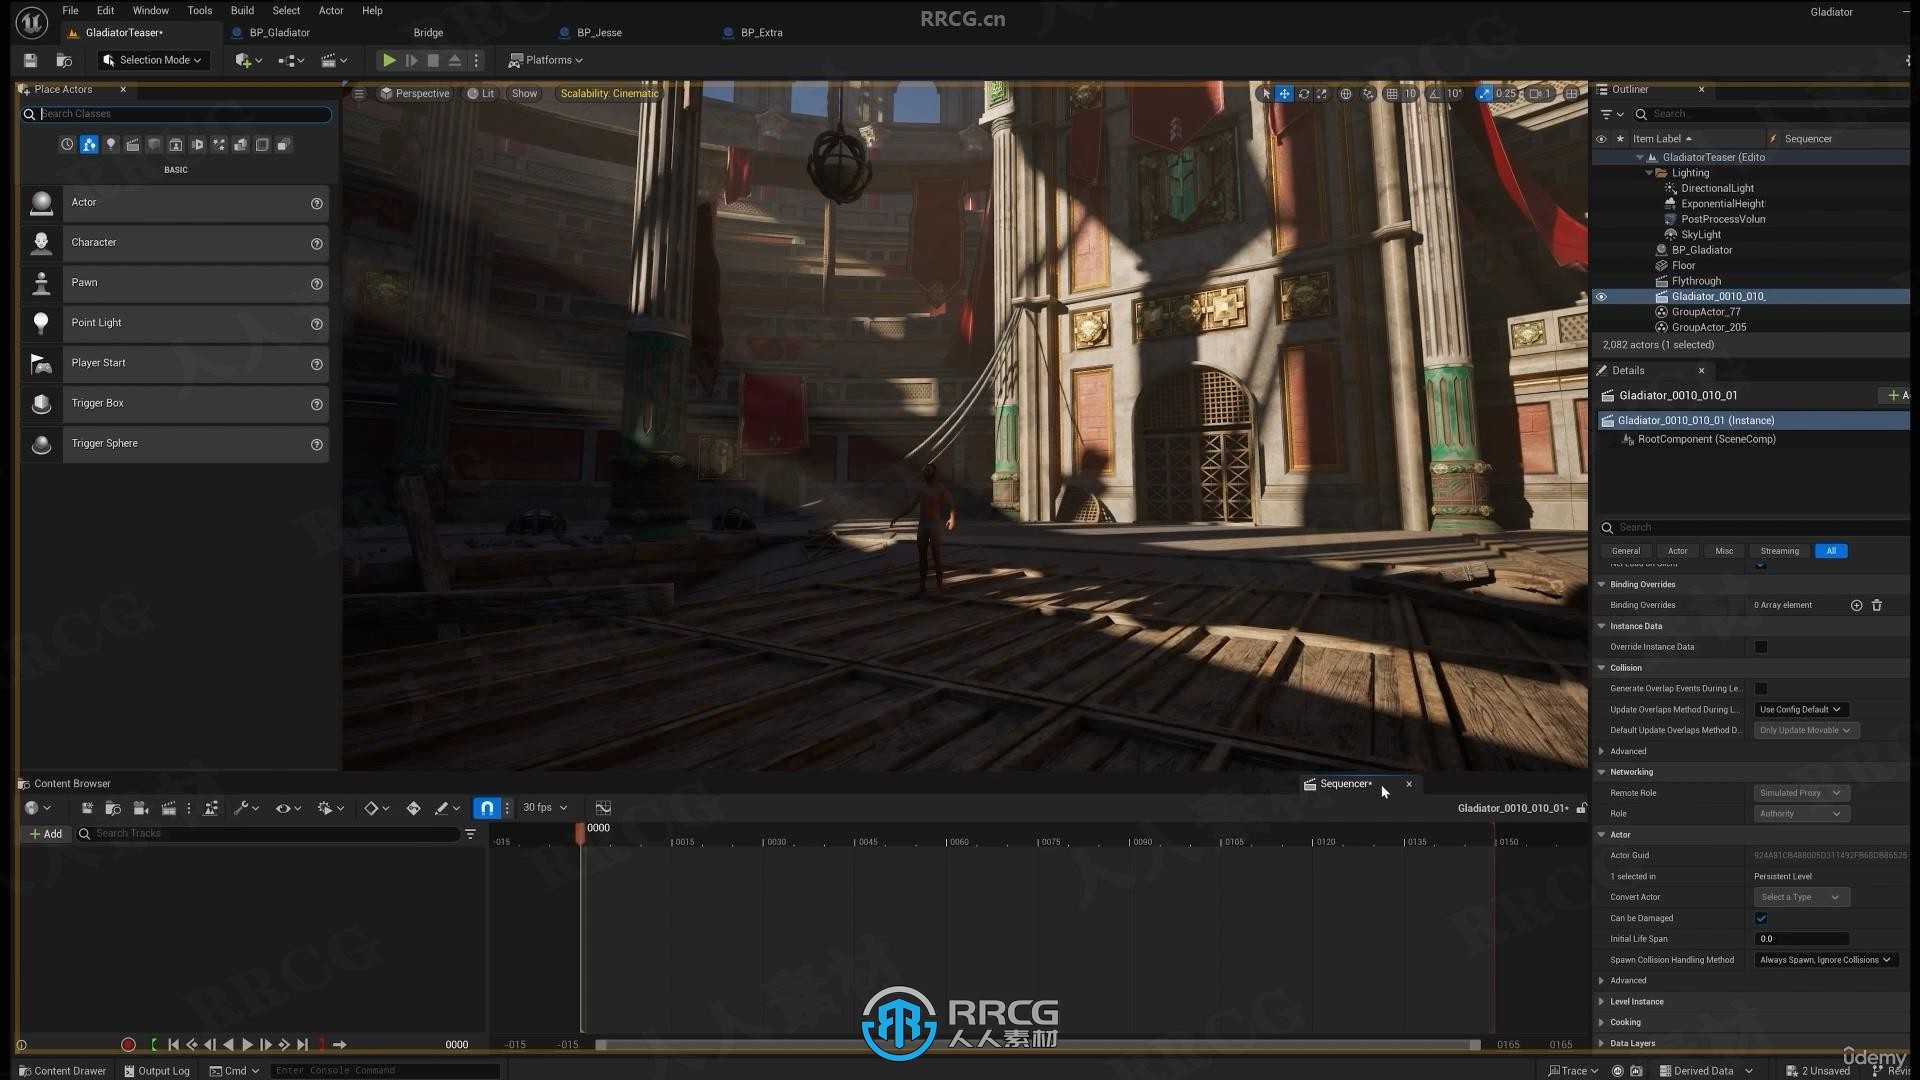Screen dimensions: 1920x1080
Task: Select the Recently Placed clock category icon
Action: (x=67, y=145)
